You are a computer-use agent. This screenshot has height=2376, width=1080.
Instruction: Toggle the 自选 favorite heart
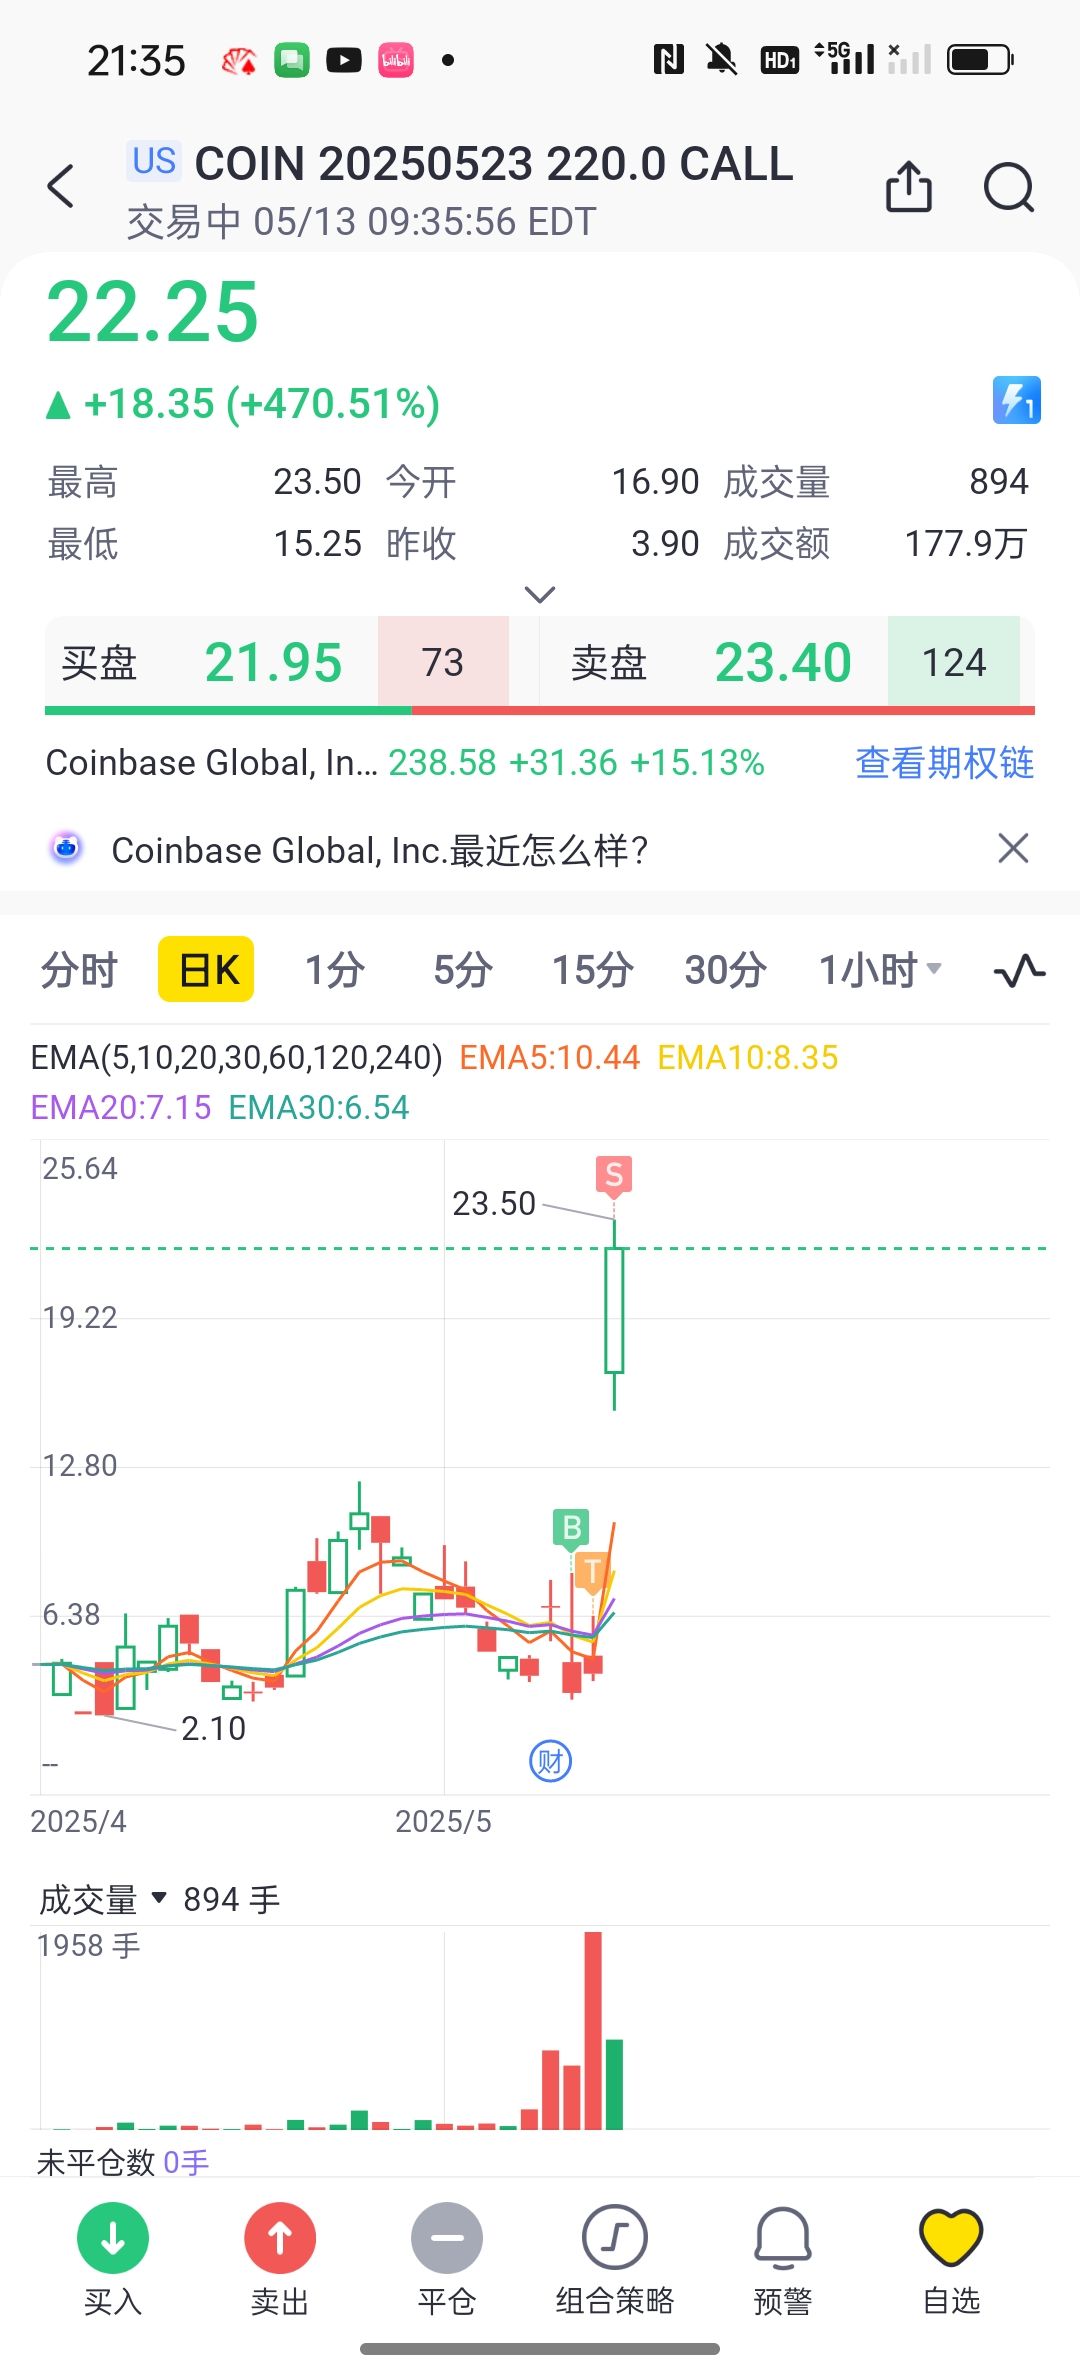pyautogui.click(x=951, y=2238)
